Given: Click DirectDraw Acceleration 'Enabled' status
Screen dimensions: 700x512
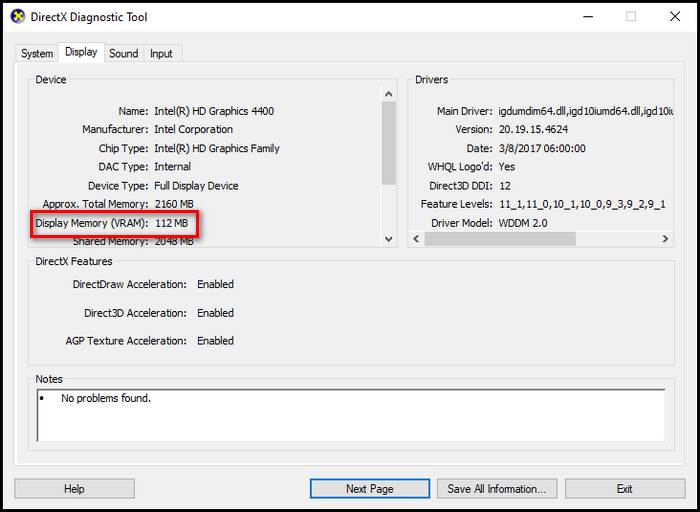Looking at the screenshot, I should coord(216,284).
